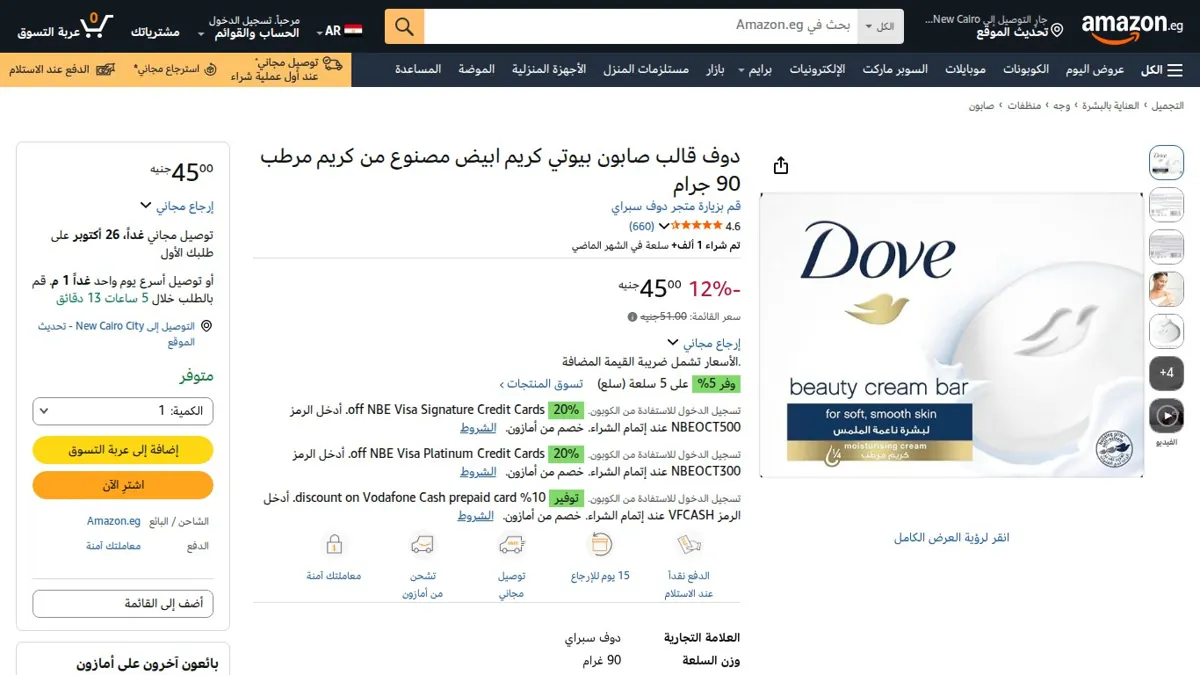Image resolution: width=1200 pixels, height=675 pixels.
Task: Select first Dove product thumbnail
Action: [x=1166, y=163]
